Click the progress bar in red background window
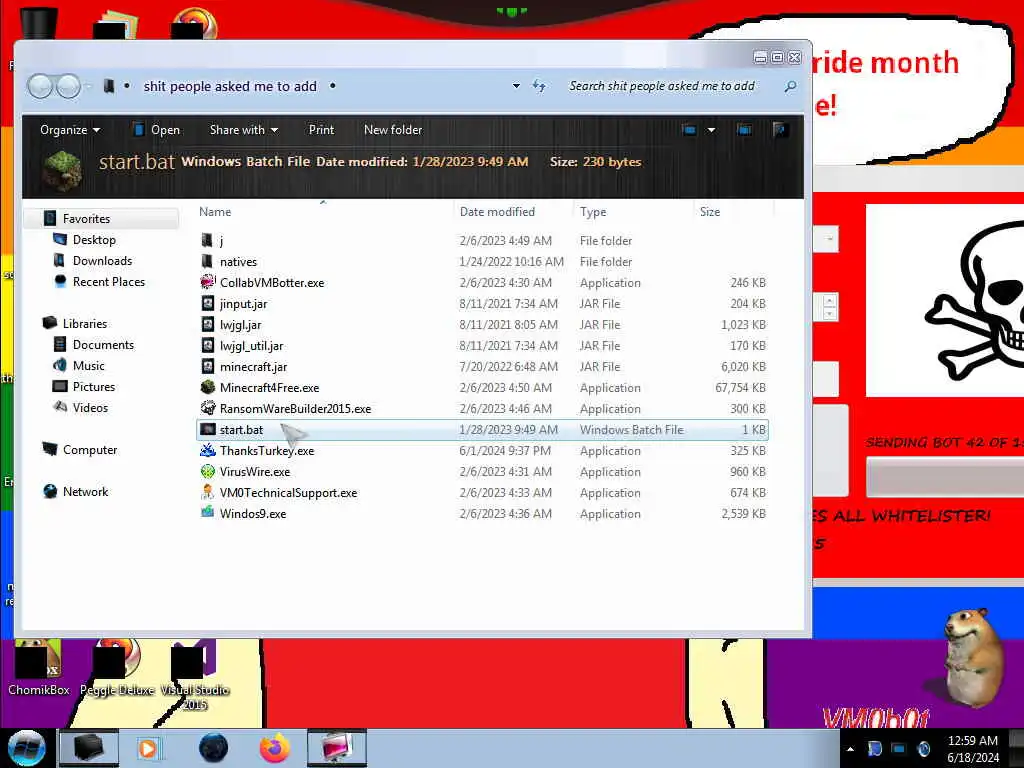The image size is (1024, 768). click(x=944, y=477)
